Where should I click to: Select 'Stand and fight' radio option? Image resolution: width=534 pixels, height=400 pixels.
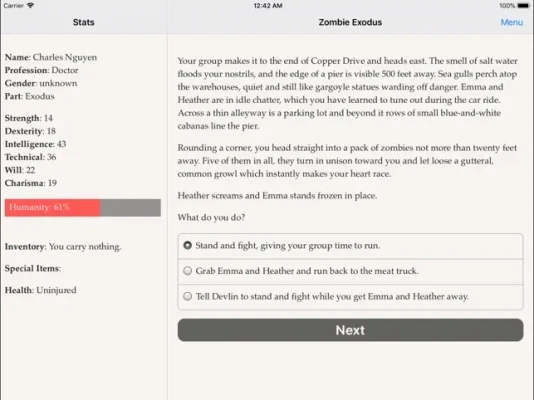coord(350,246)
